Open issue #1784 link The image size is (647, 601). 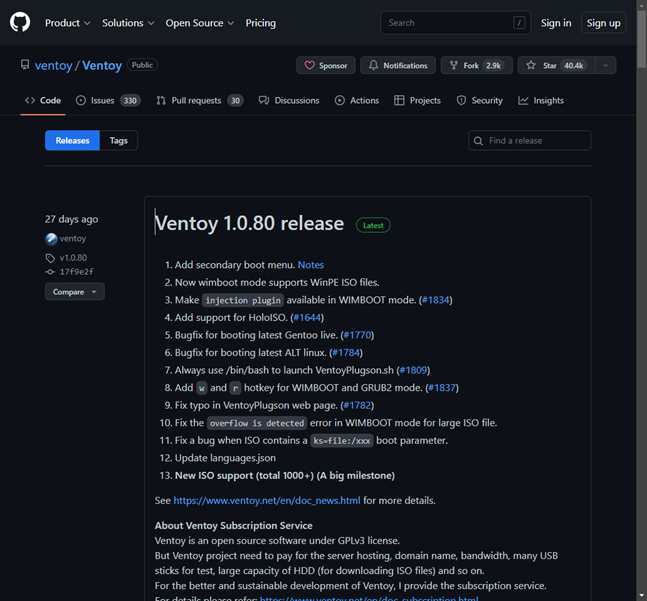click(x=346, y=353)
